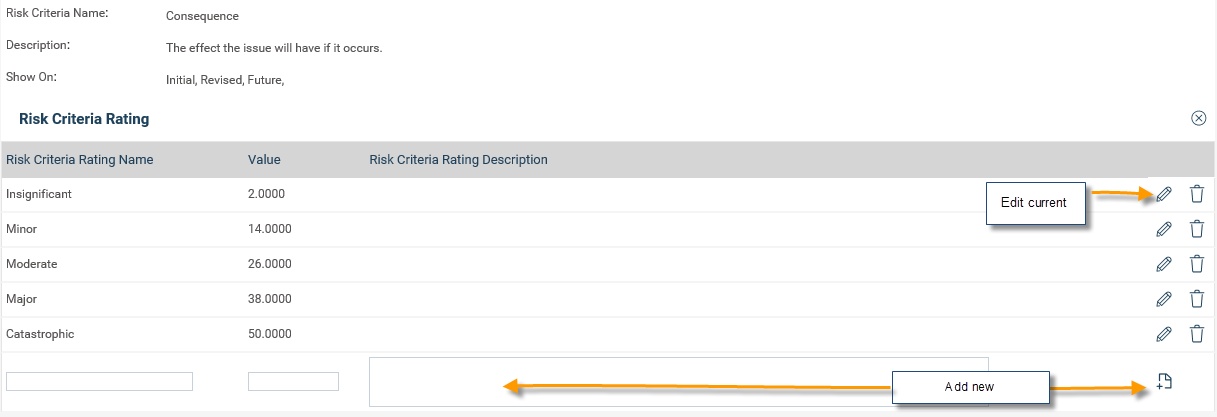Click the 26.0000 value of Moderate
Screen dimensions: 1217x417
269,264
